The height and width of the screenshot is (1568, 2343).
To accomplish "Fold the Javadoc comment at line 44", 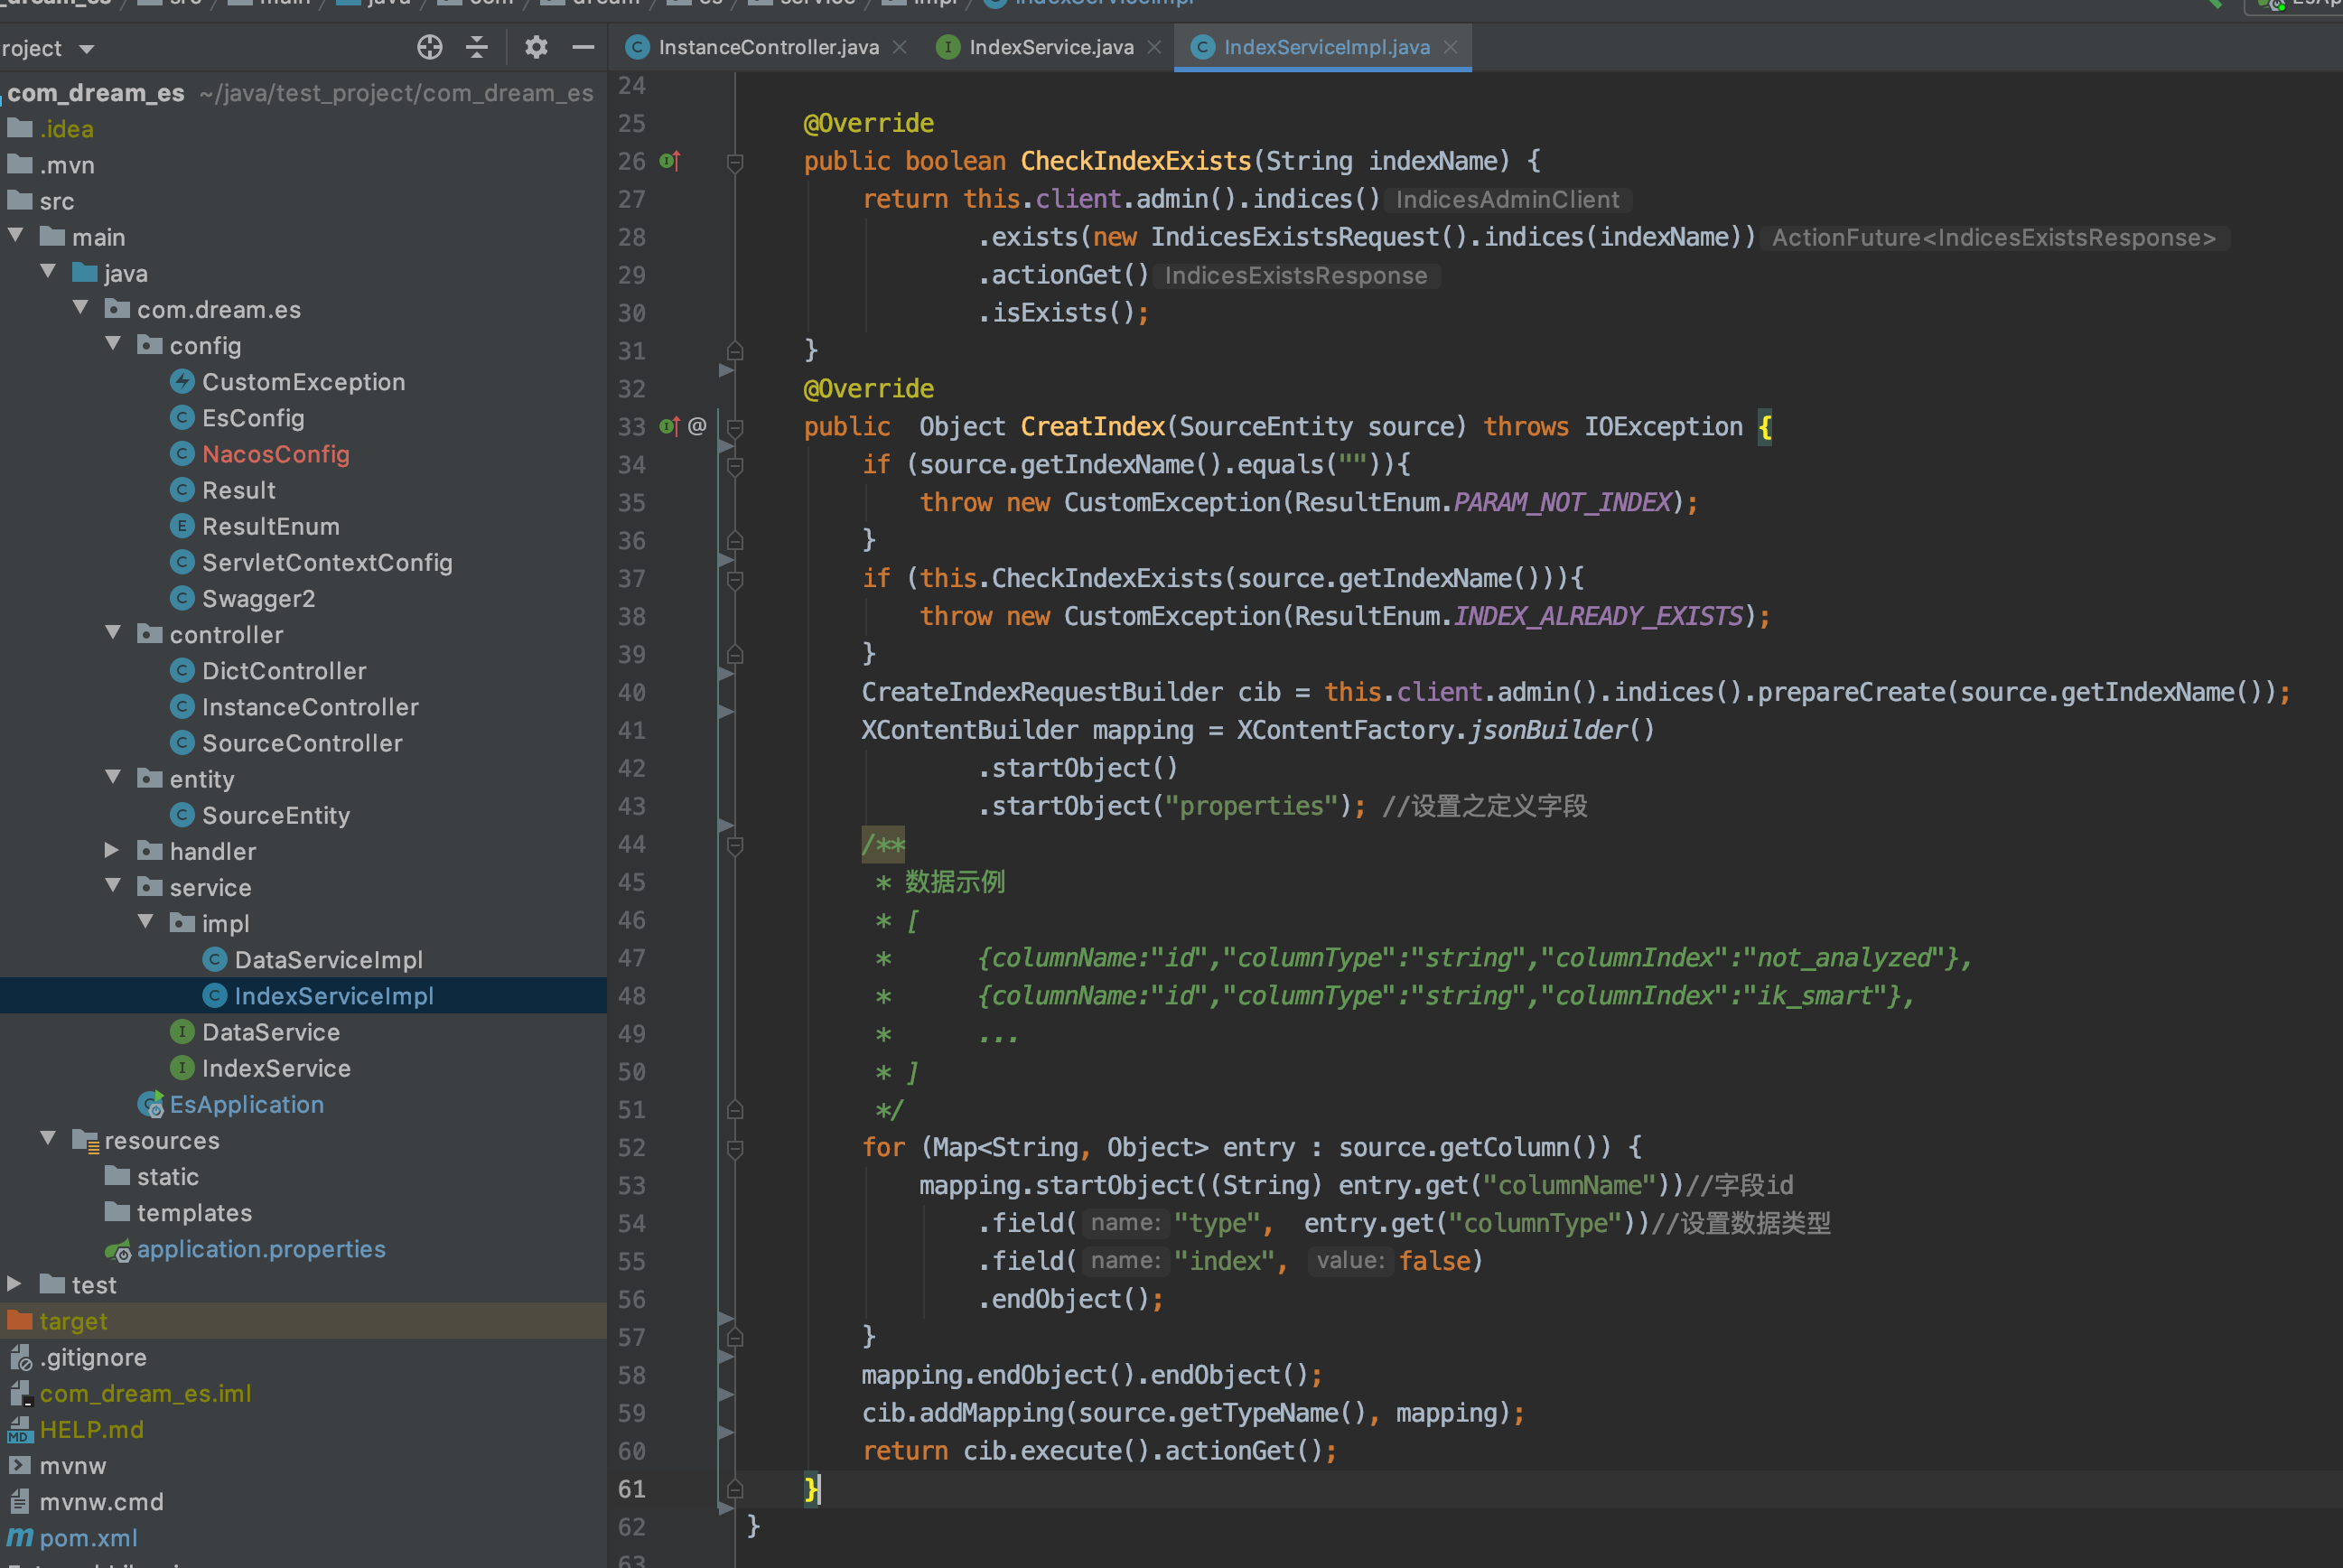I will point(735,845).
